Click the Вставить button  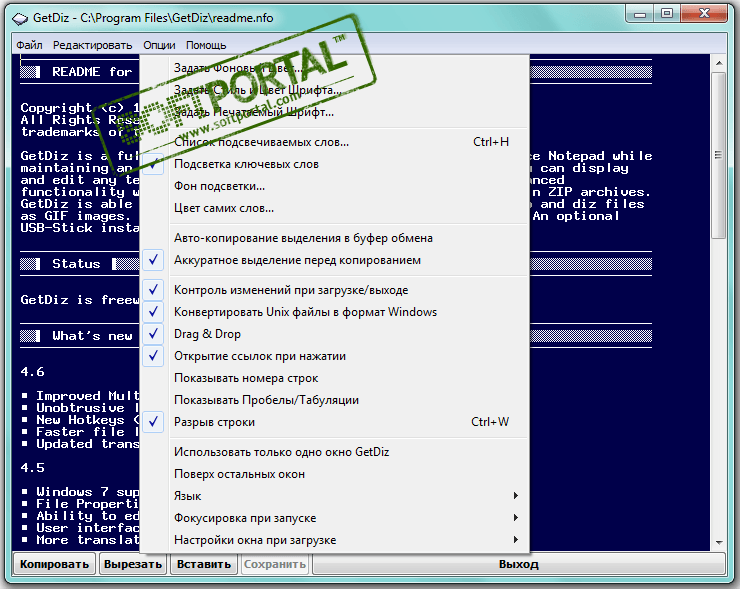tap(204, 564)
